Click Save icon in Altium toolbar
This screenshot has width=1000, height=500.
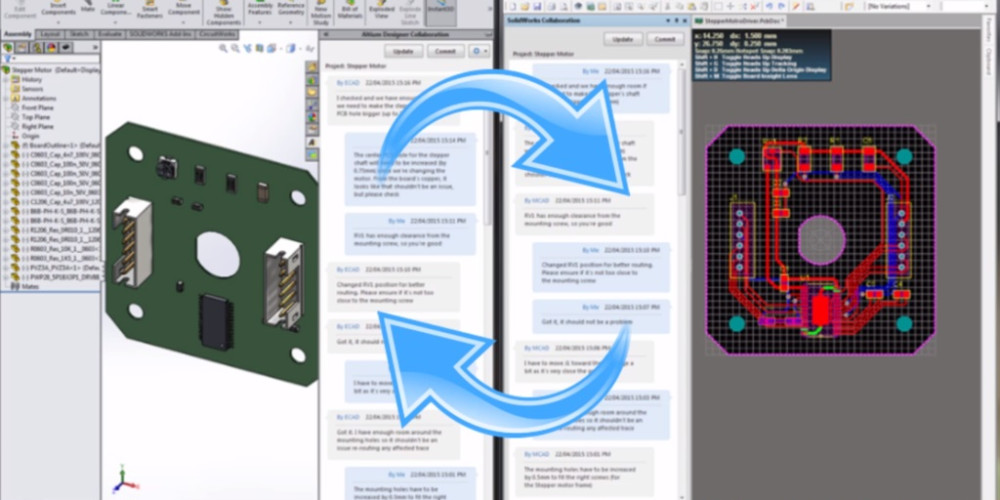click(537, 6)
